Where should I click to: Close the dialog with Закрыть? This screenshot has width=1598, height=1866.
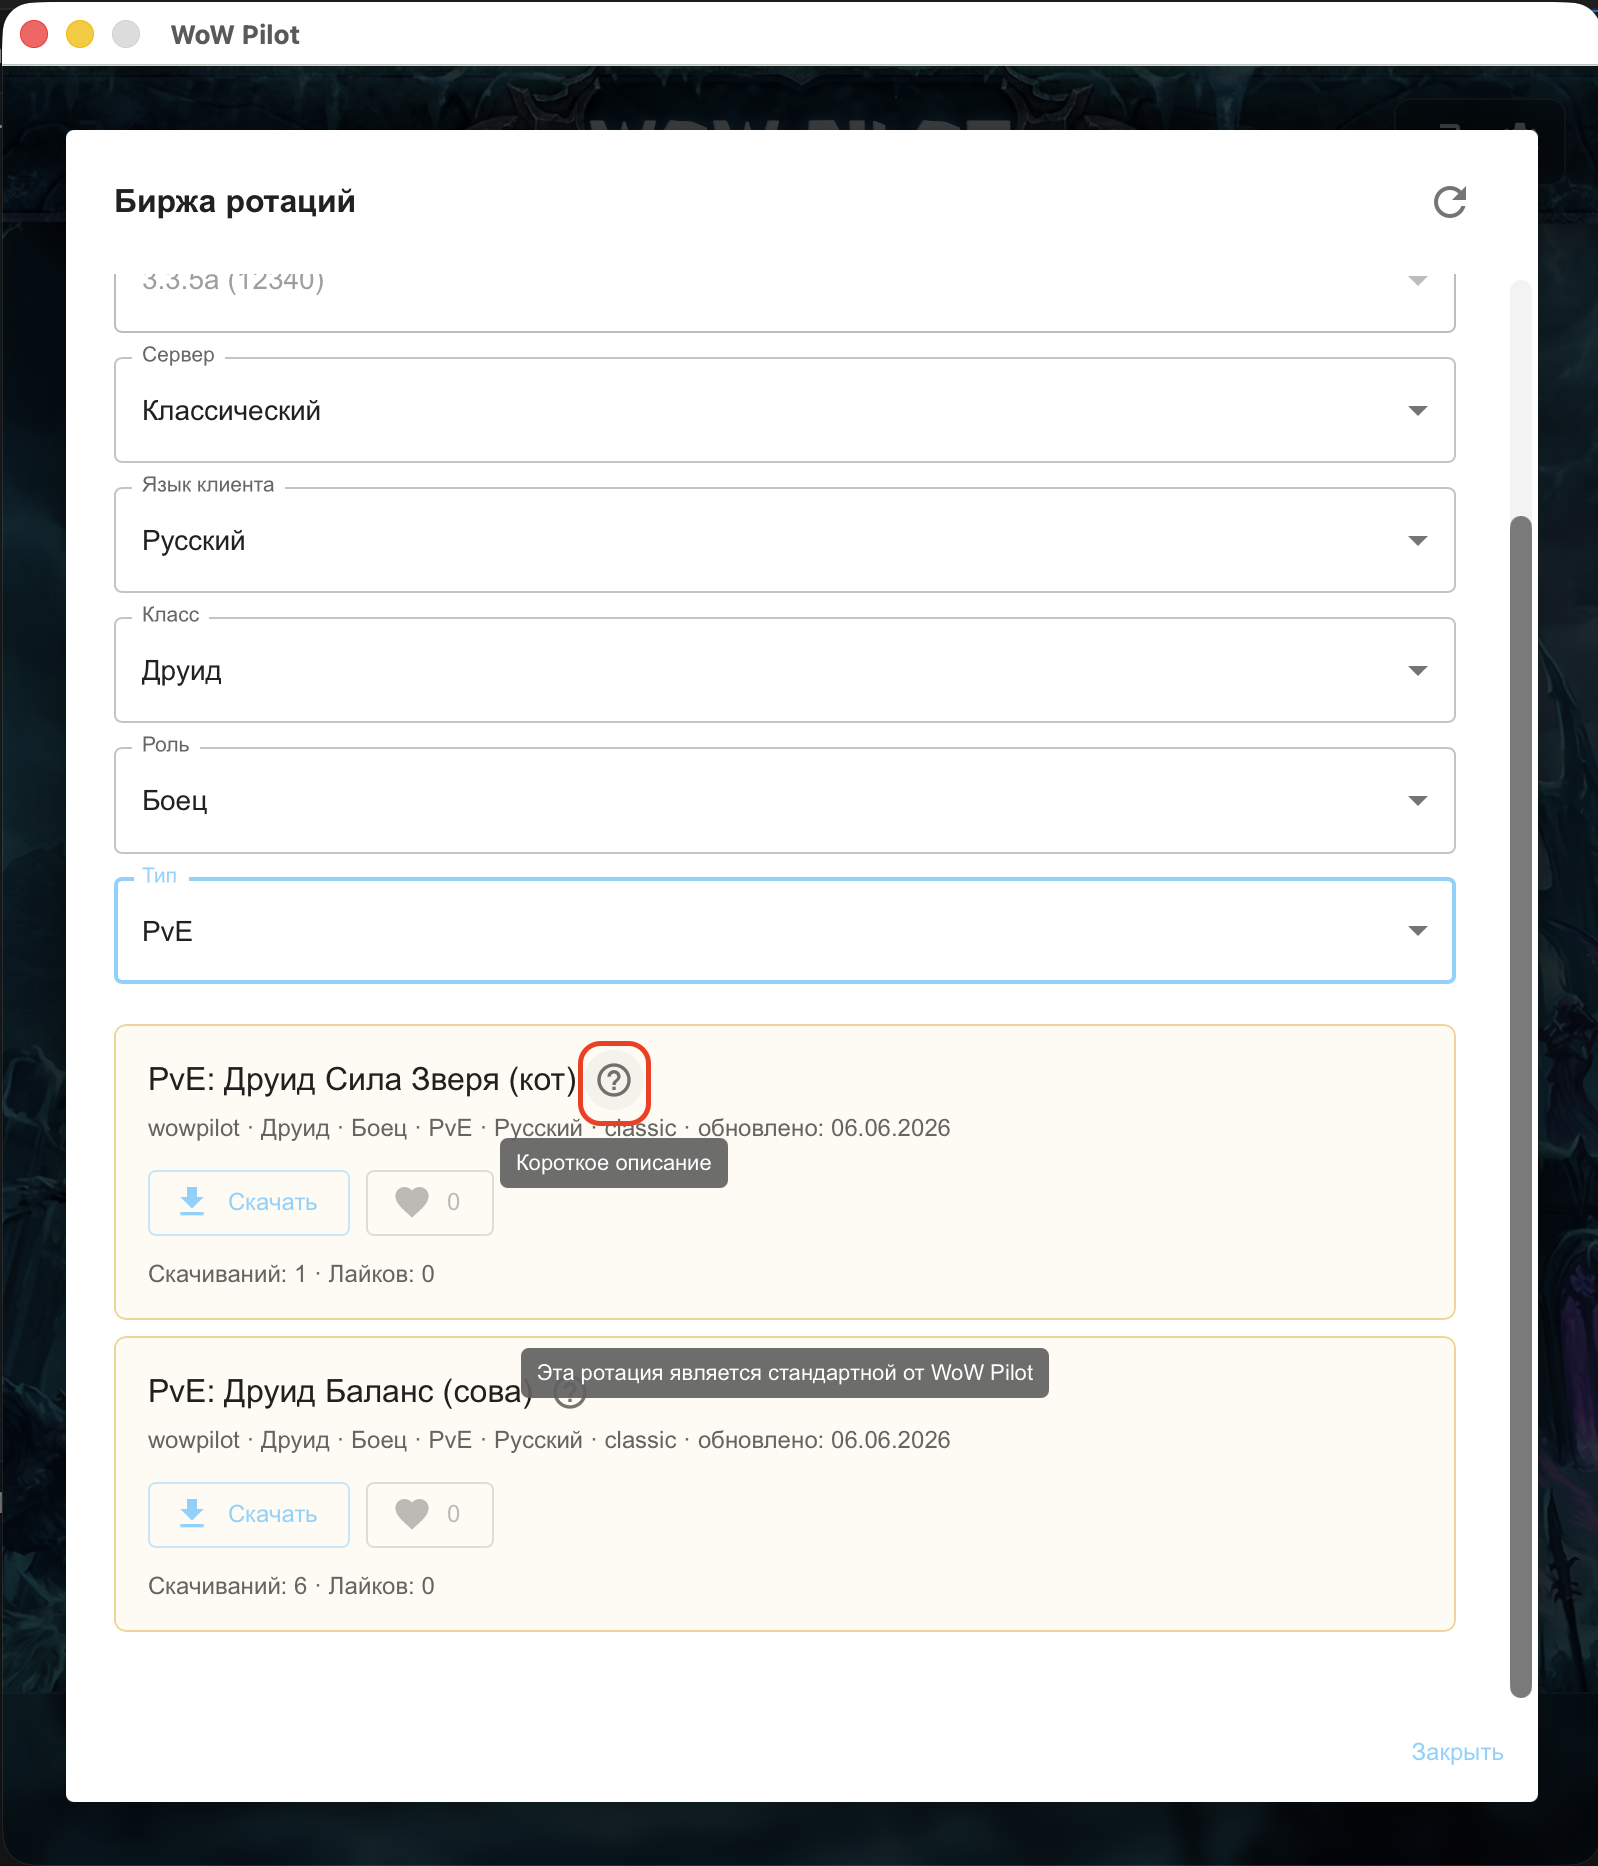point(1457,1752)
